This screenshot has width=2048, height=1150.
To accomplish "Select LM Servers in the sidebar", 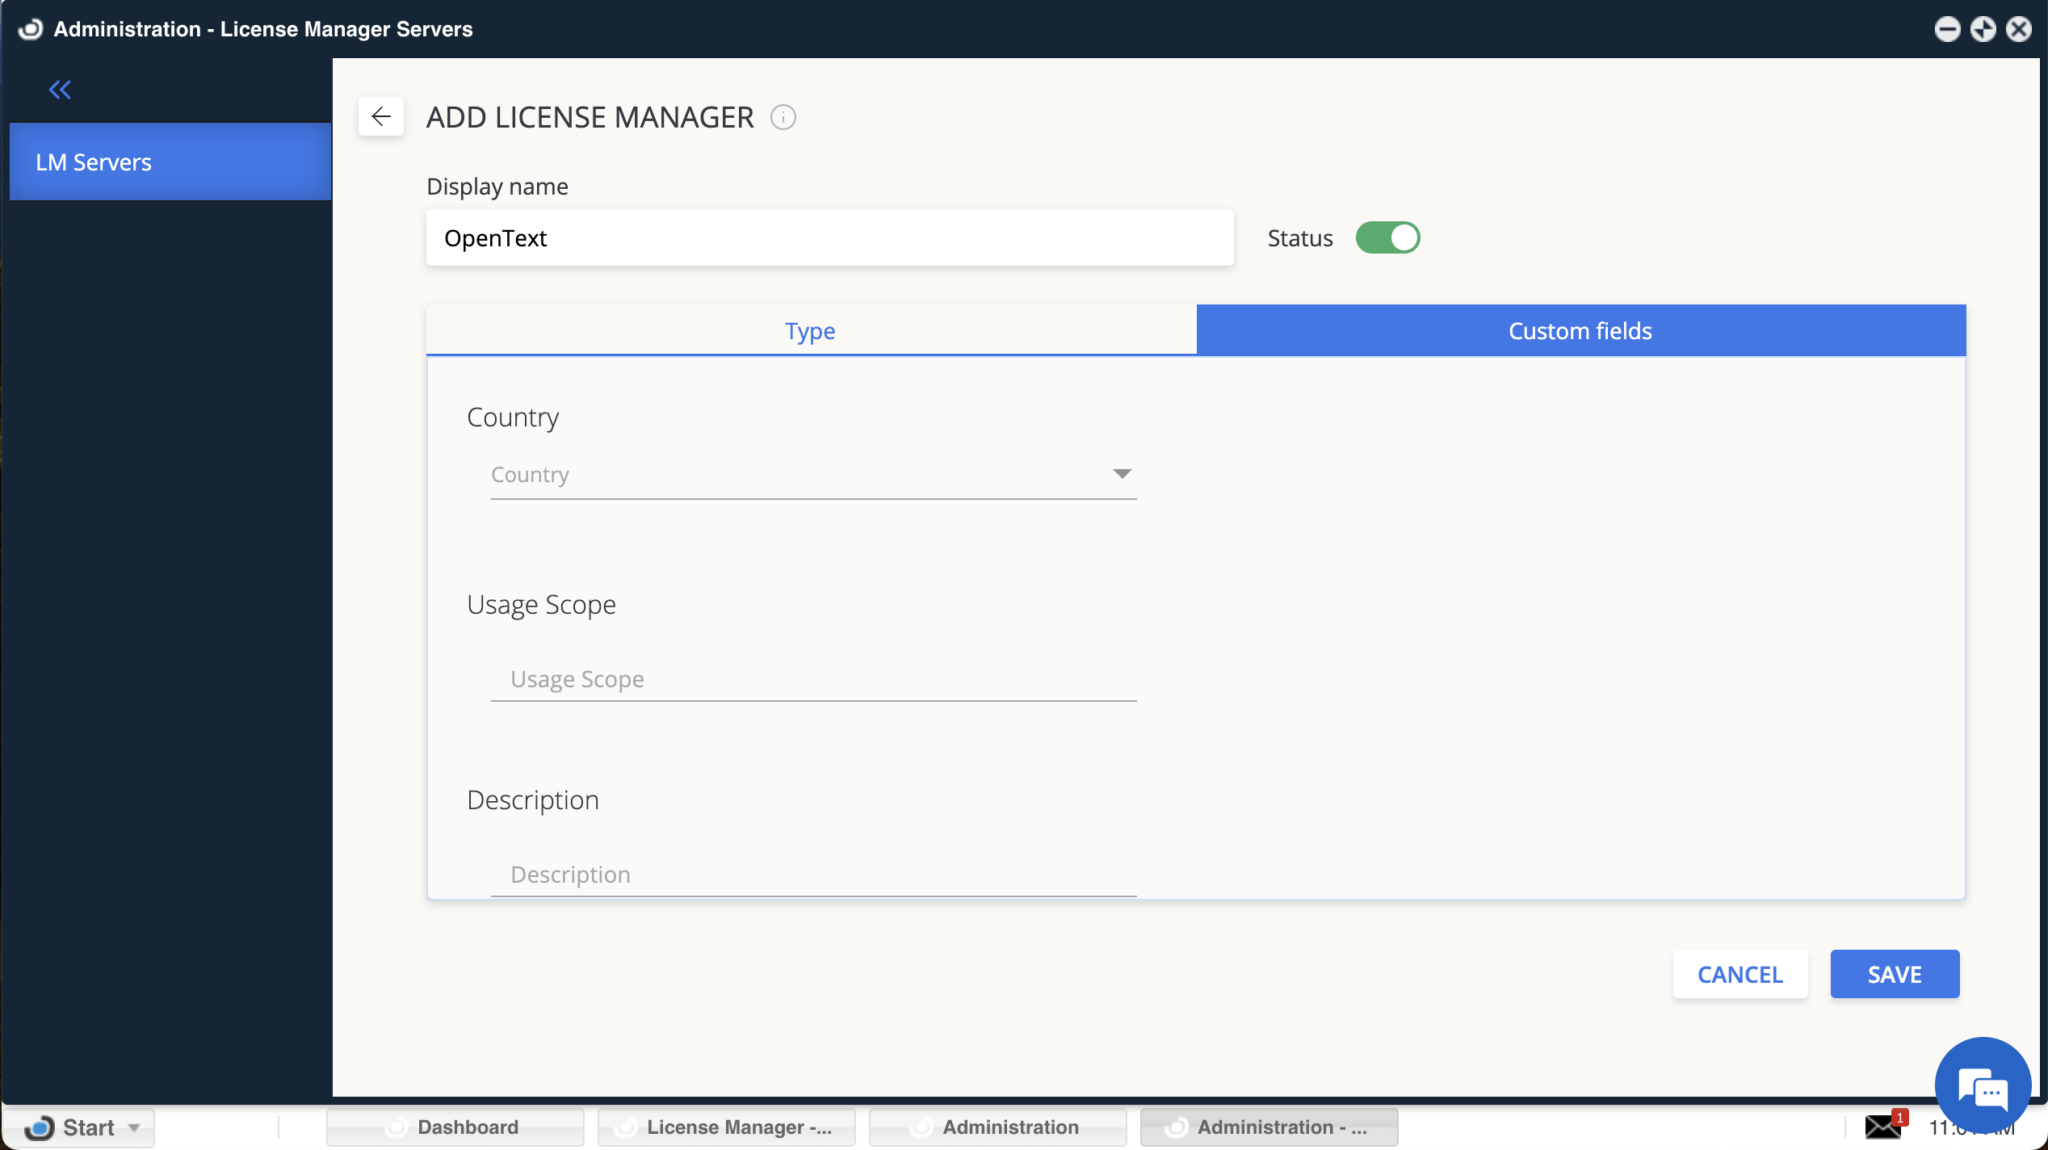I will tap(93, 161).
